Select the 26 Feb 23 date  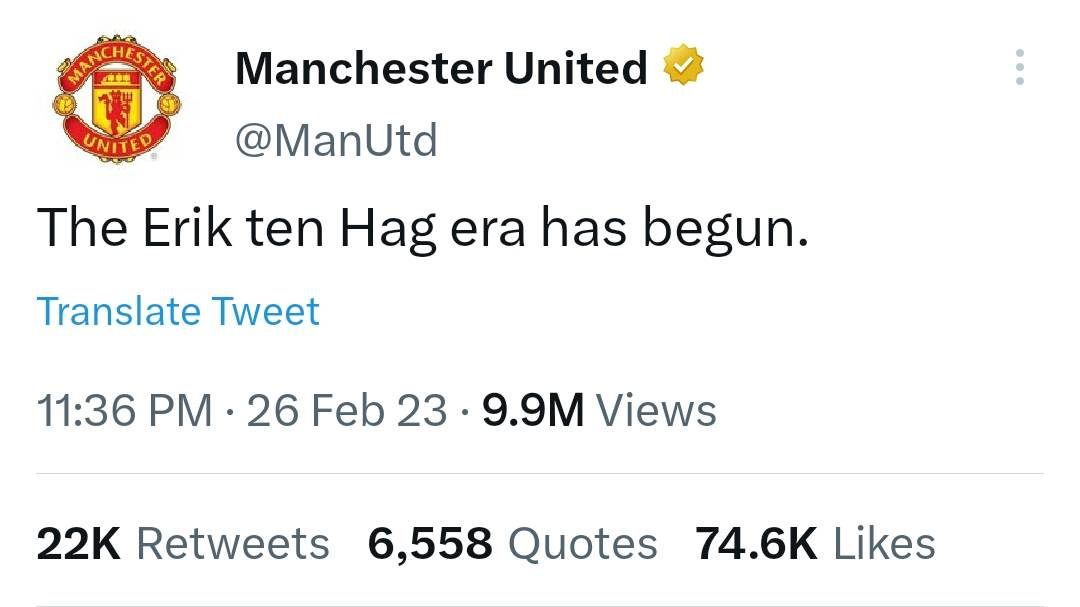click(x=346, y=411)
